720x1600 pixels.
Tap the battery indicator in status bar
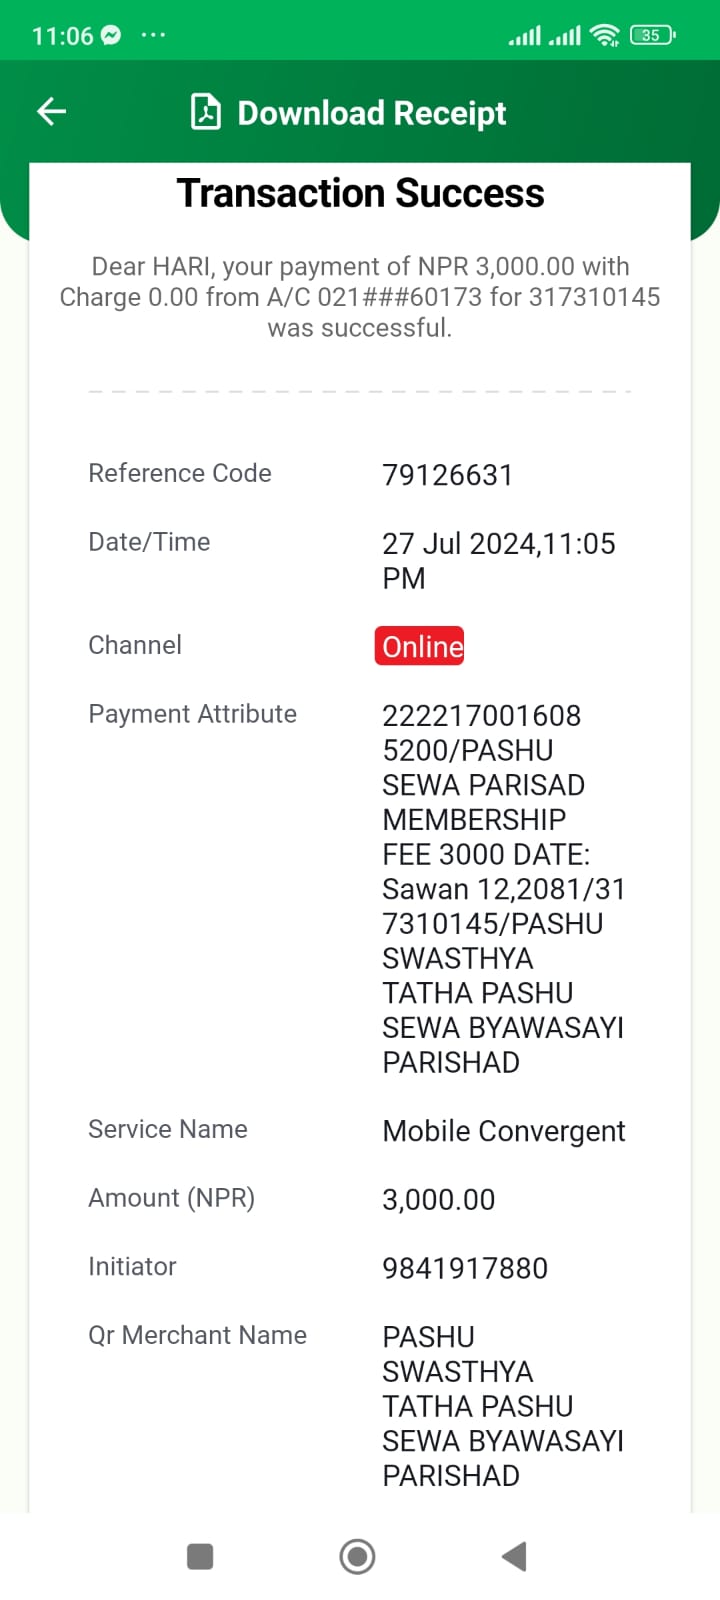pos(653,35)
